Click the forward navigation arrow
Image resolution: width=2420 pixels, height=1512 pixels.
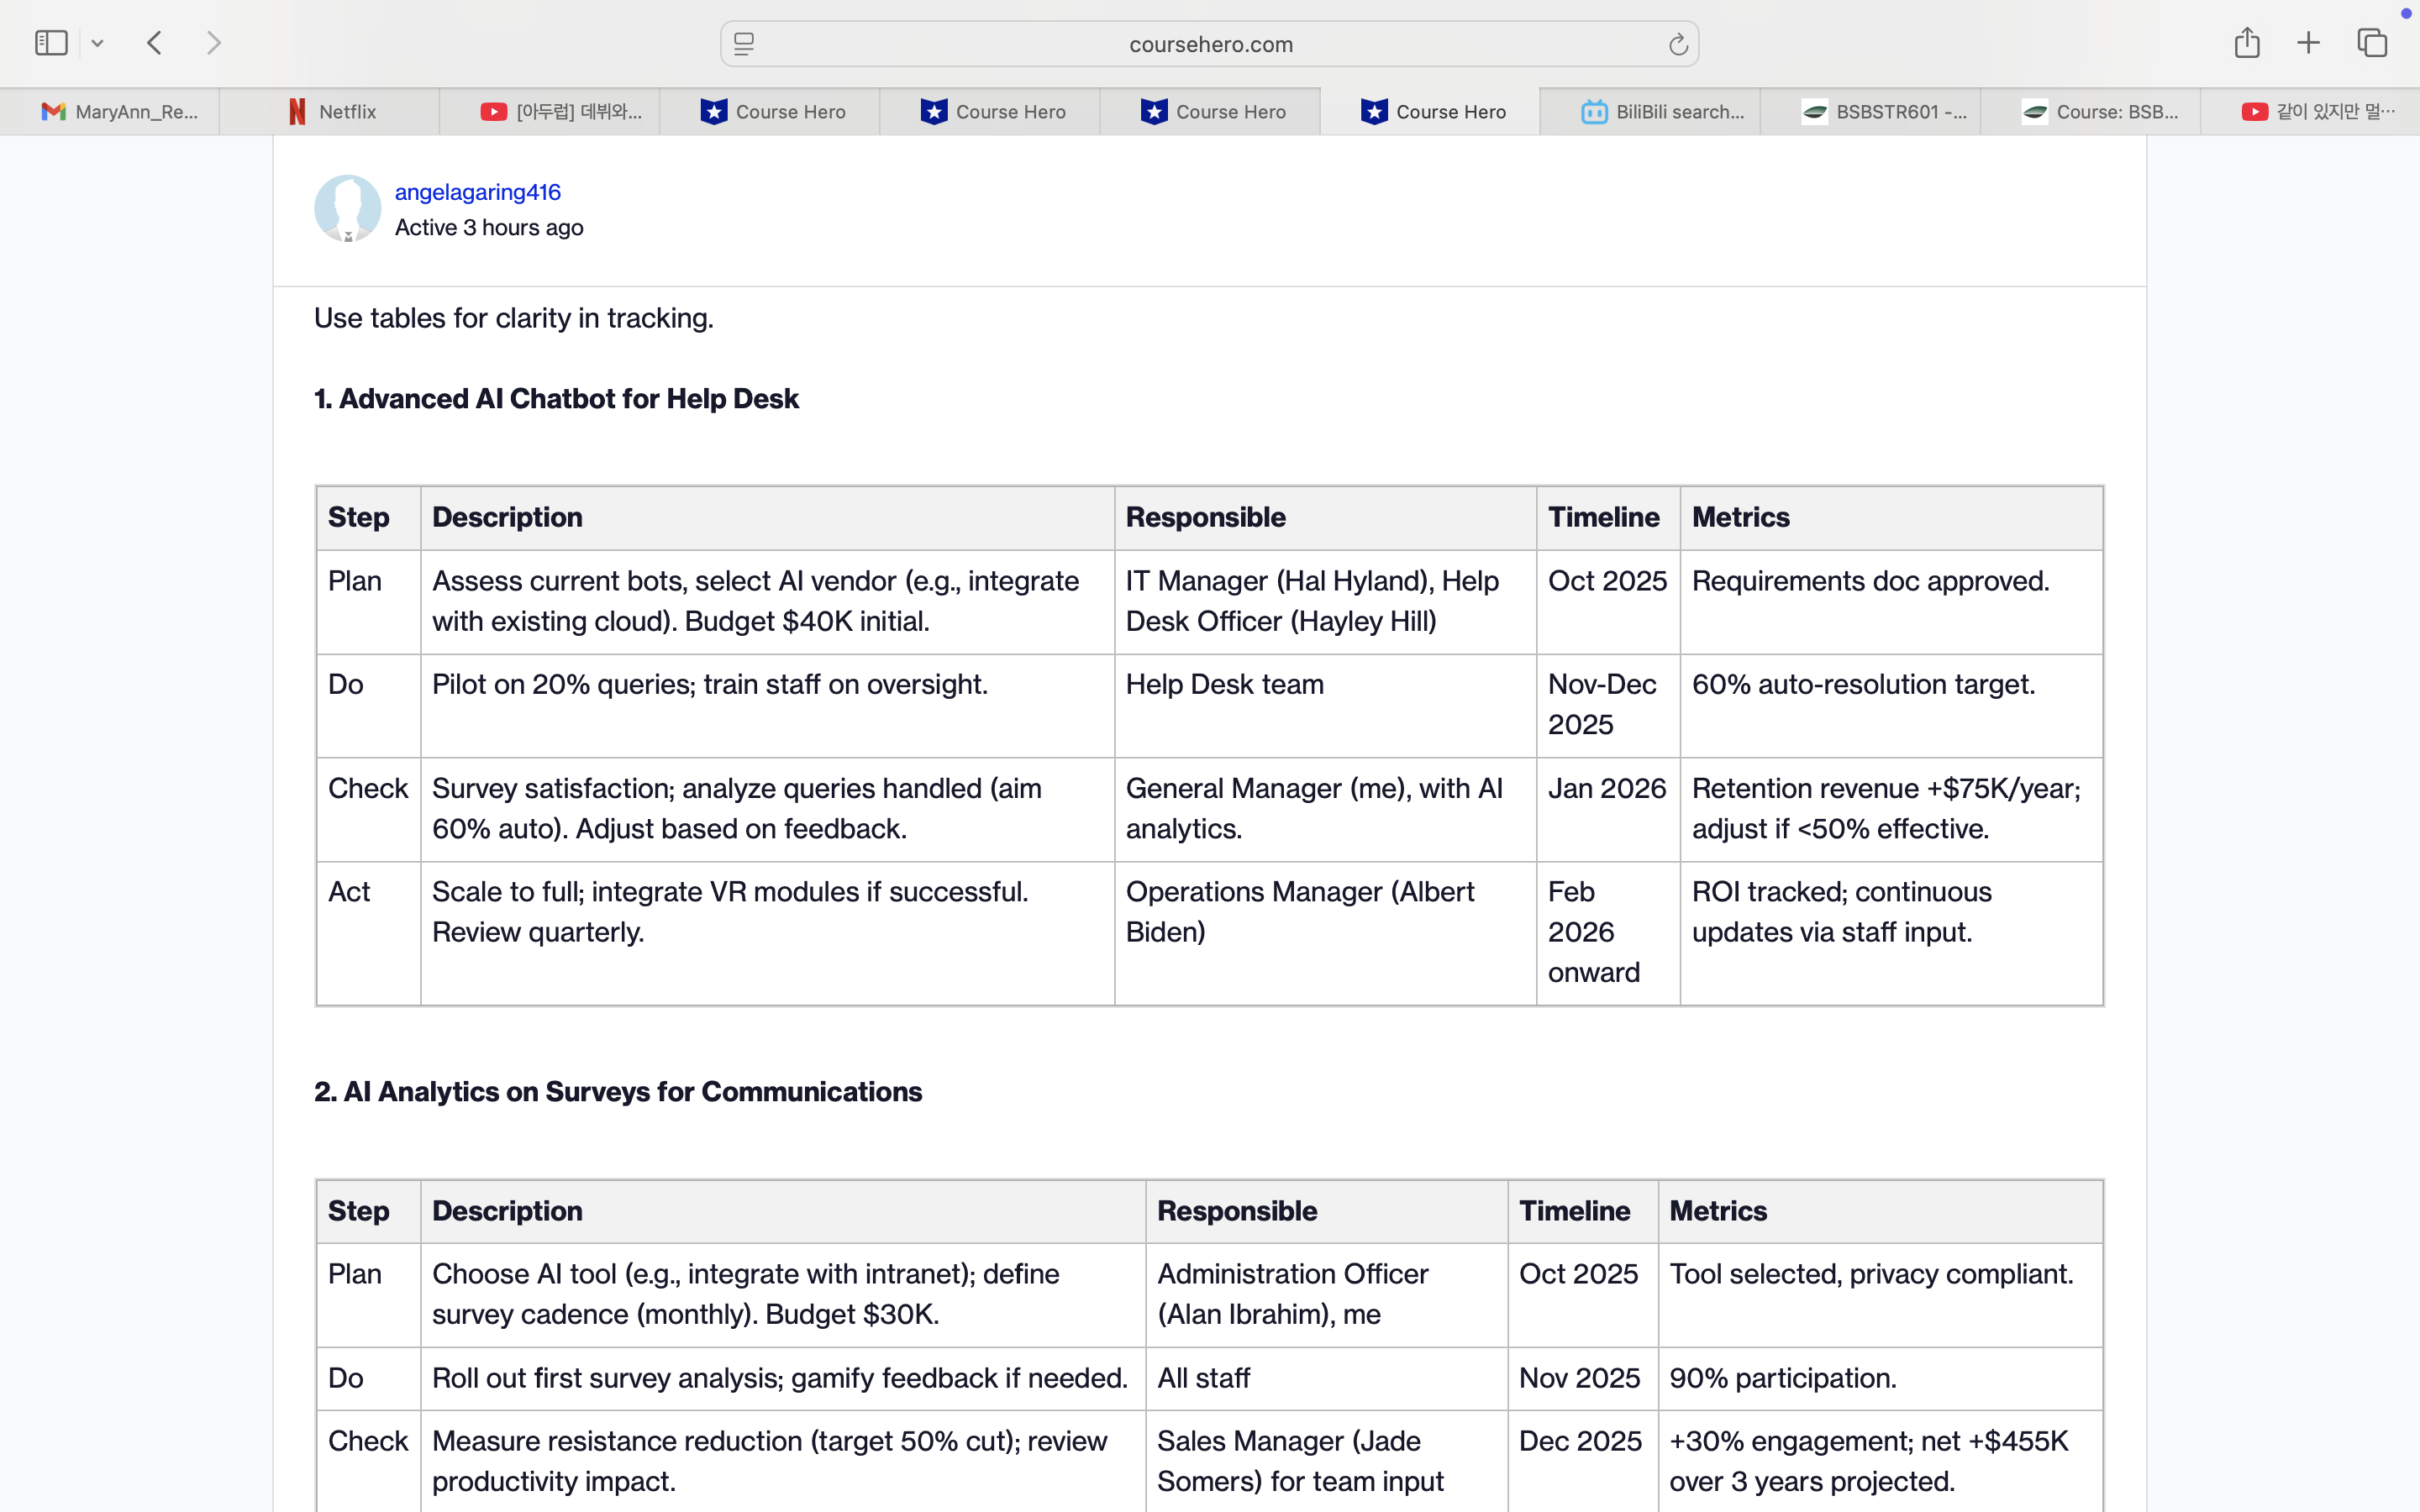(213, 43)
